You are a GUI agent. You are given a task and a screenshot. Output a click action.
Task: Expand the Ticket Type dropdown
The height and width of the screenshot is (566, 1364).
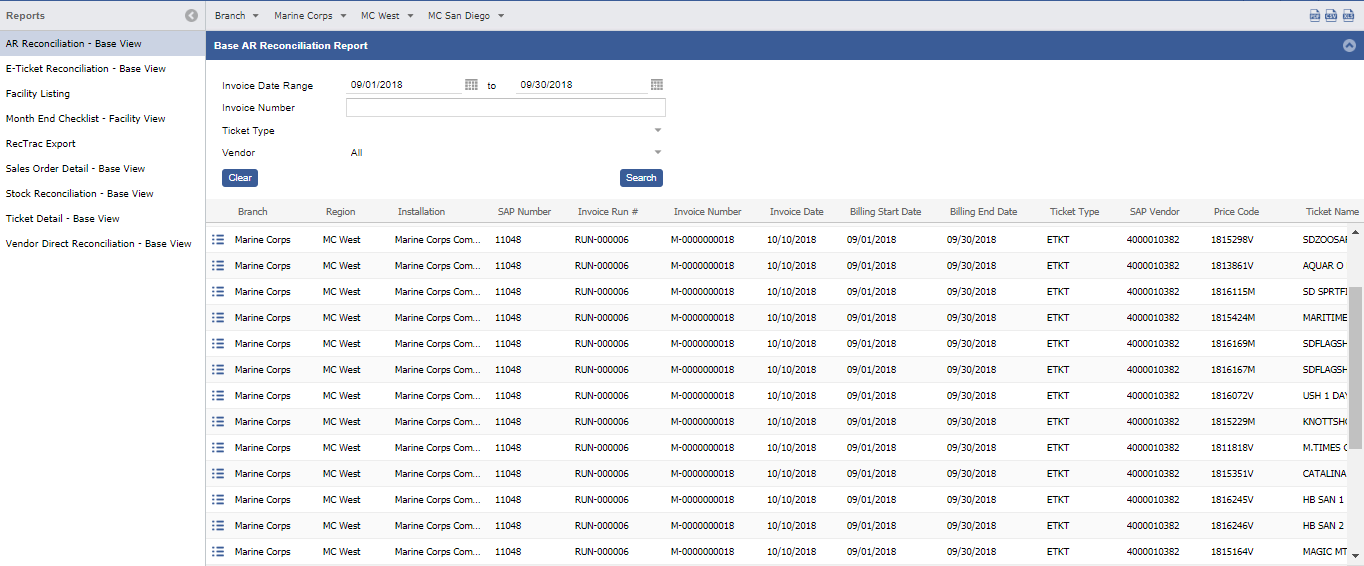pos(657,130)
